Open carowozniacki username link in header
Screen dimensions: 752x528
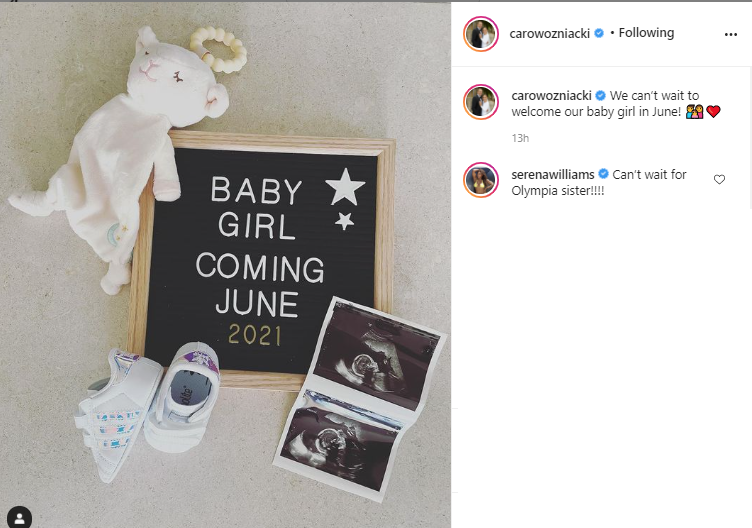point(550,33)
